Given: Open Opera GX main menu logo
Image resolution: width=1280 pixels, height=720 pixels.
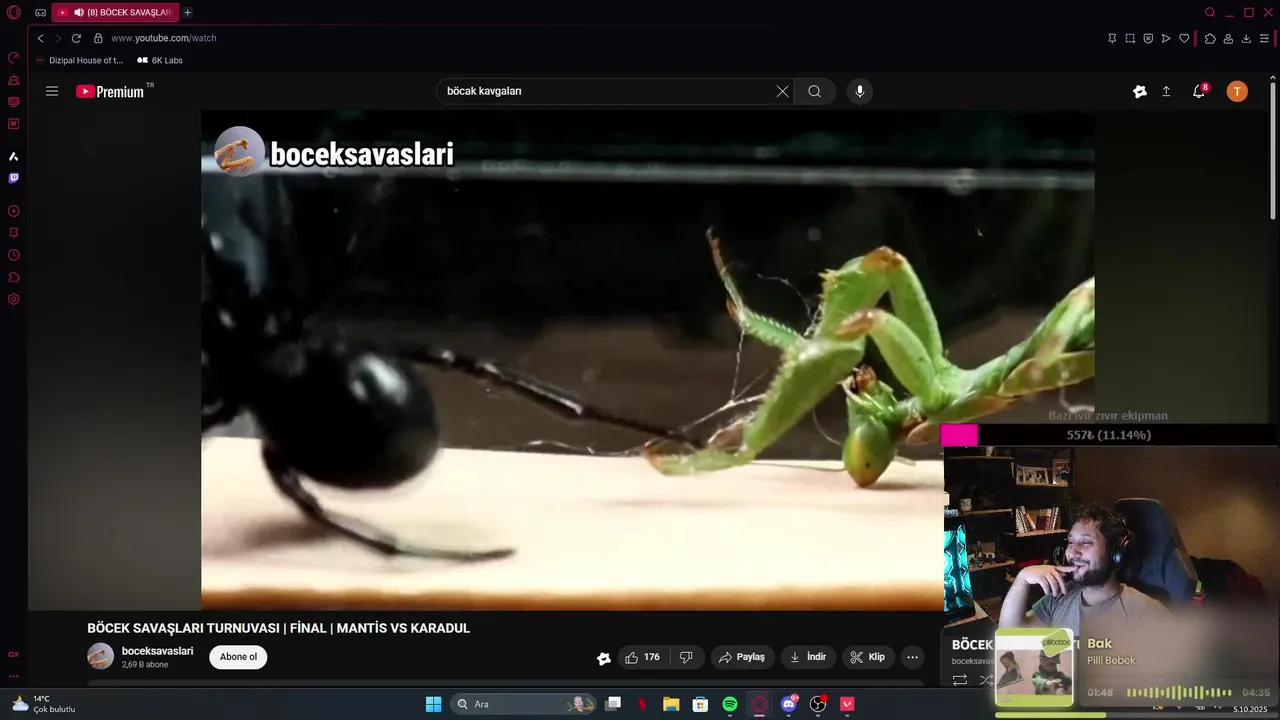Looking at the screenshot, I should pyautogui.click(x=13, y=13).
